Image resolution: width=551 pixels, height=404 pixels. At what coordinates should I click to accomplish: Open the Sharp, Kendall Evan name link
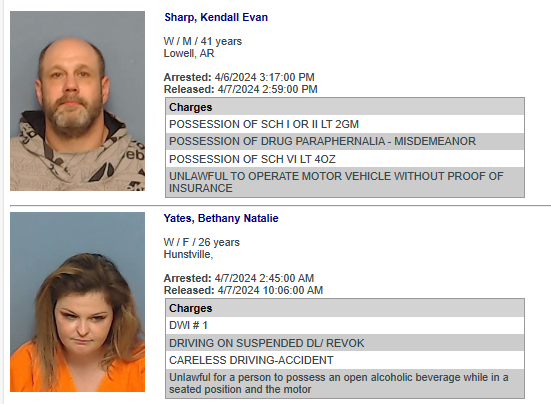tap(216, 17)
